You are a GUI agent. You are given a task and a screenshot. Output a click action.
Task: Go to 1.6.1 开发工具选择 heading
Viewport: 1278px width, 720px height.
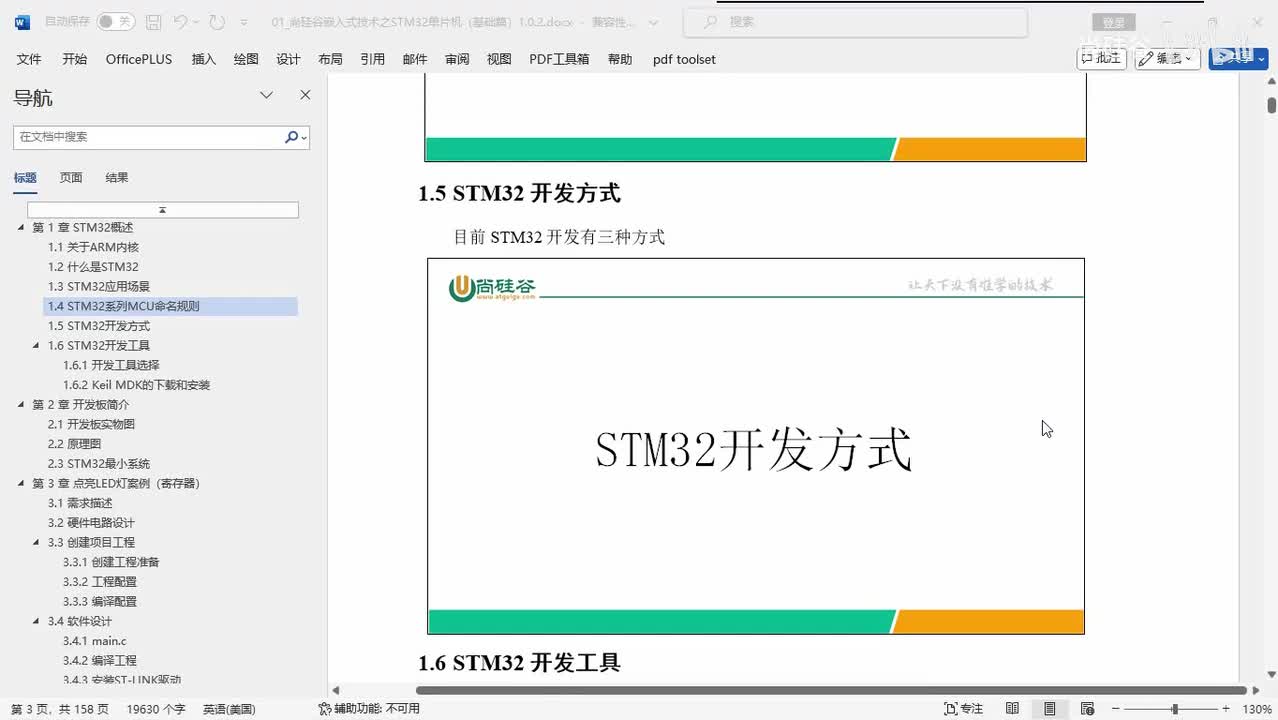[111, 365]
